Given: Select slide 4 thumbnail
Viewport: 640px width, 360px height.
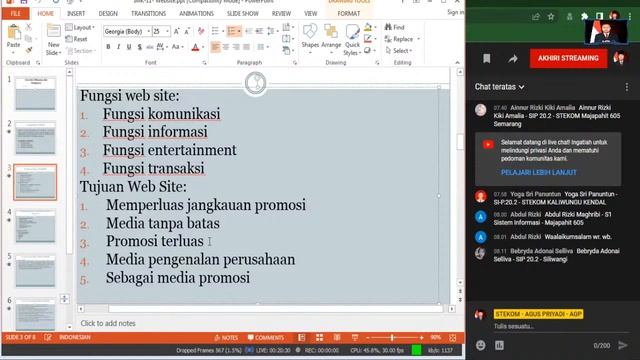Looking at the screenshot, I should (35, 226).
